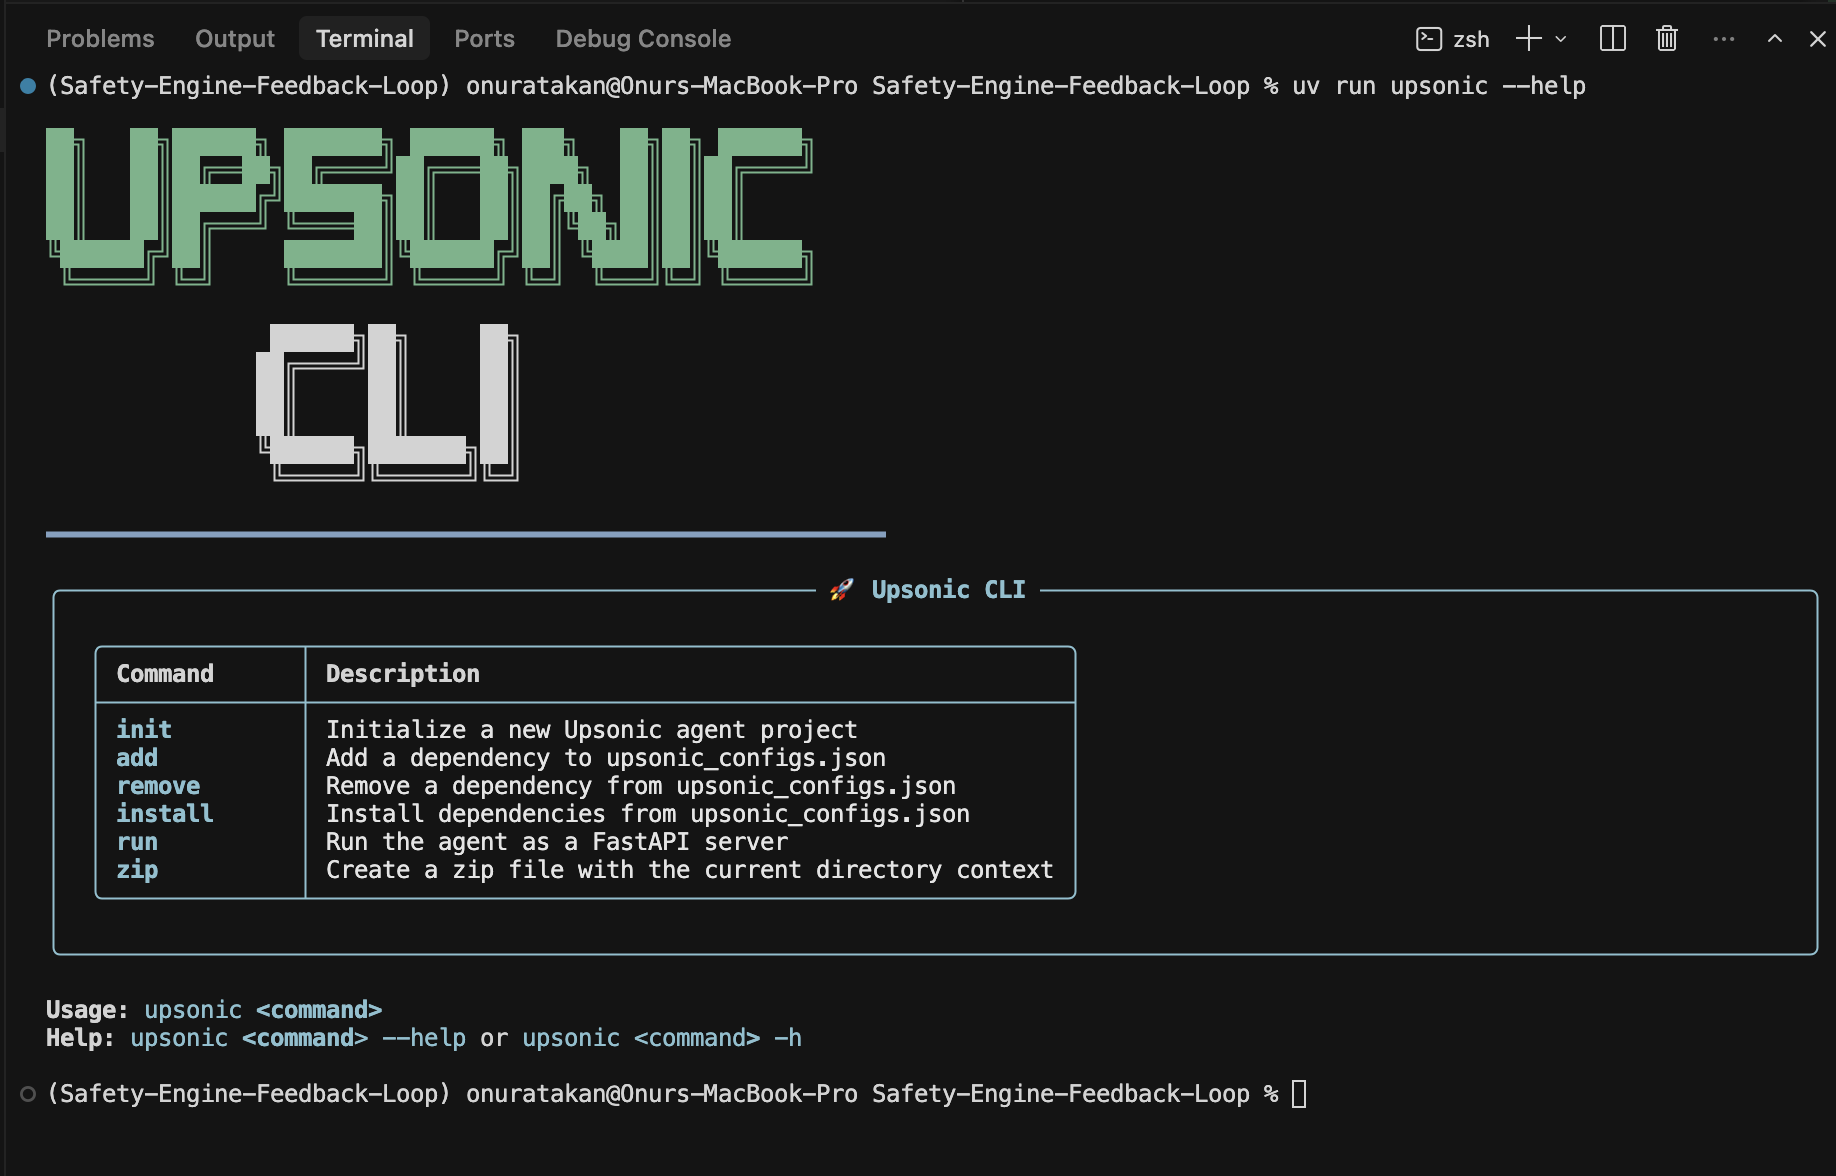Split the terminal using the split icon
1836x1176 pixels.
(x=1612, y=38)
